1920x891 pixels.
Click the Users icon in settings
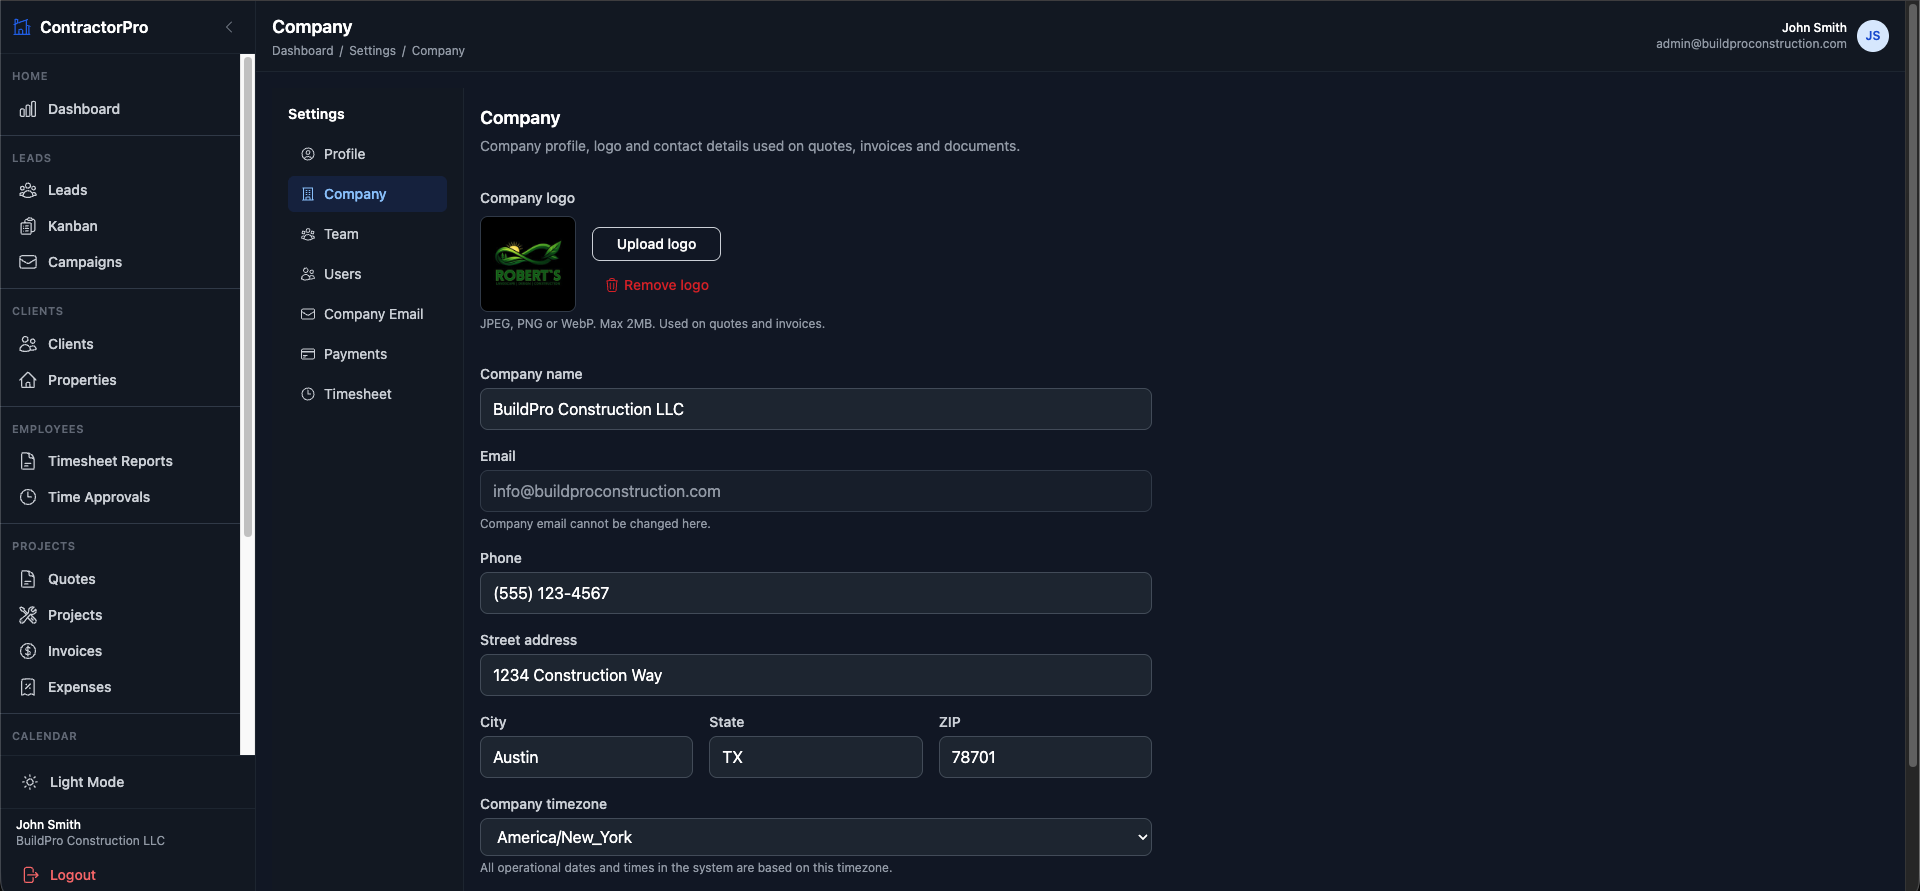pyautogui.click(x=308, y=274)
